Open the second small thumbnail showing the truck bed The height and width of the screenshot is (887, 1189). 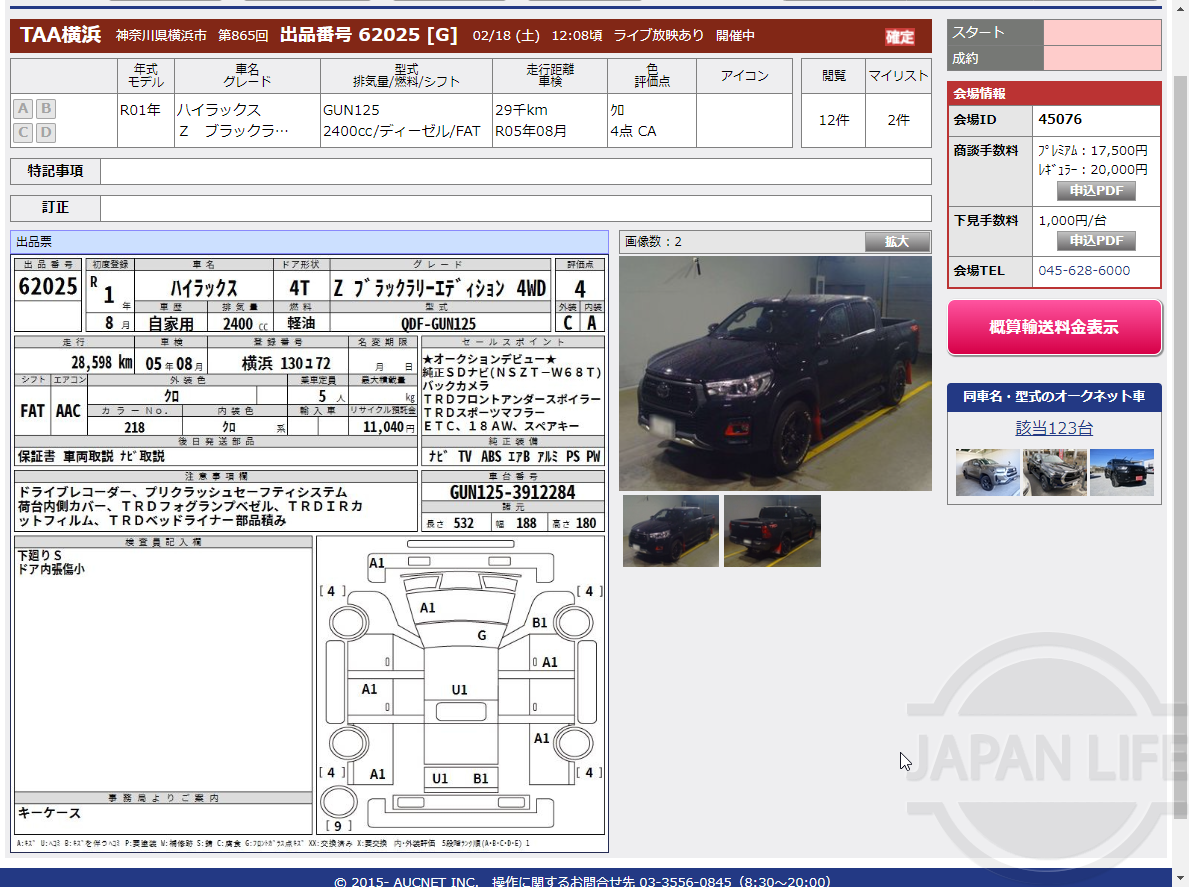(x=772, y=530)
